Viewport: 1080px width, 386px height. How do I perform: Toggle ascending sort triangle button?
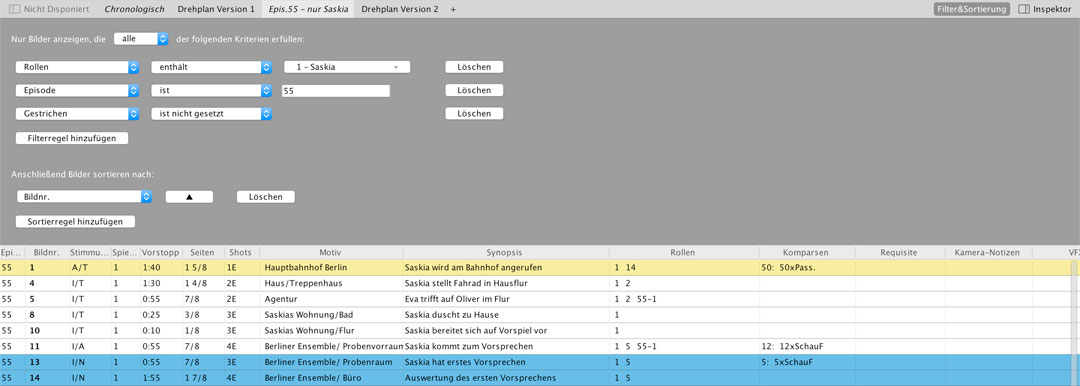coord(189,197)
